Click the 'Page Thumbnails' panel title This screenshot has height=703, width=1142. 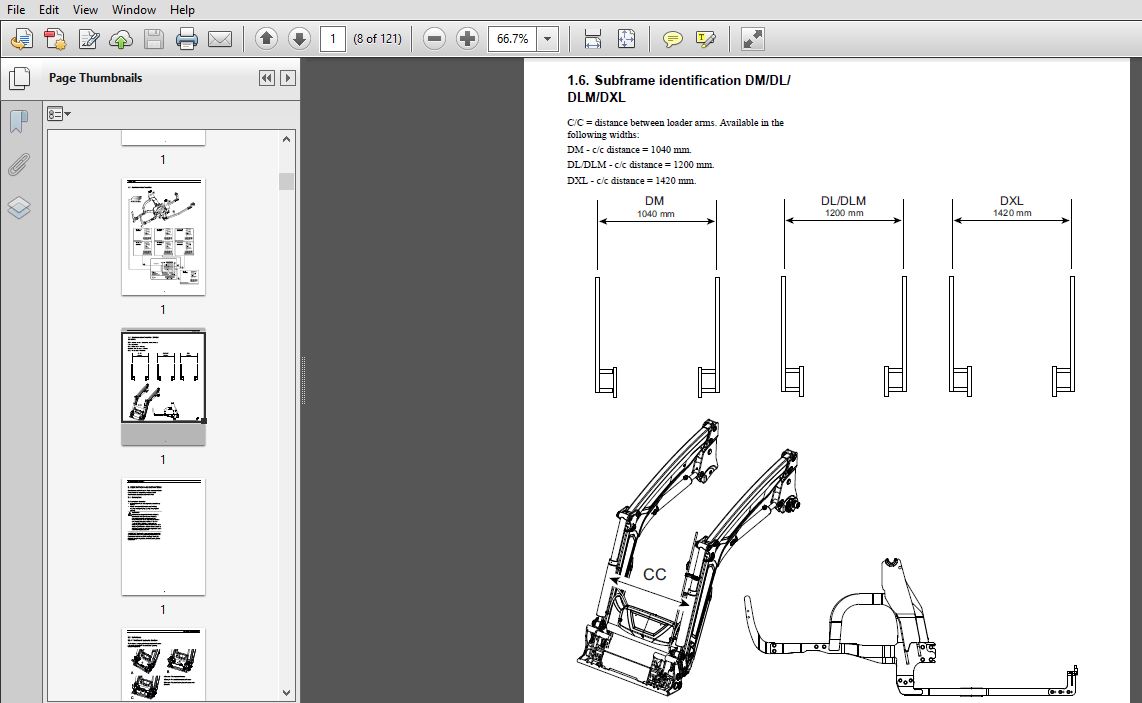point(95,78)
